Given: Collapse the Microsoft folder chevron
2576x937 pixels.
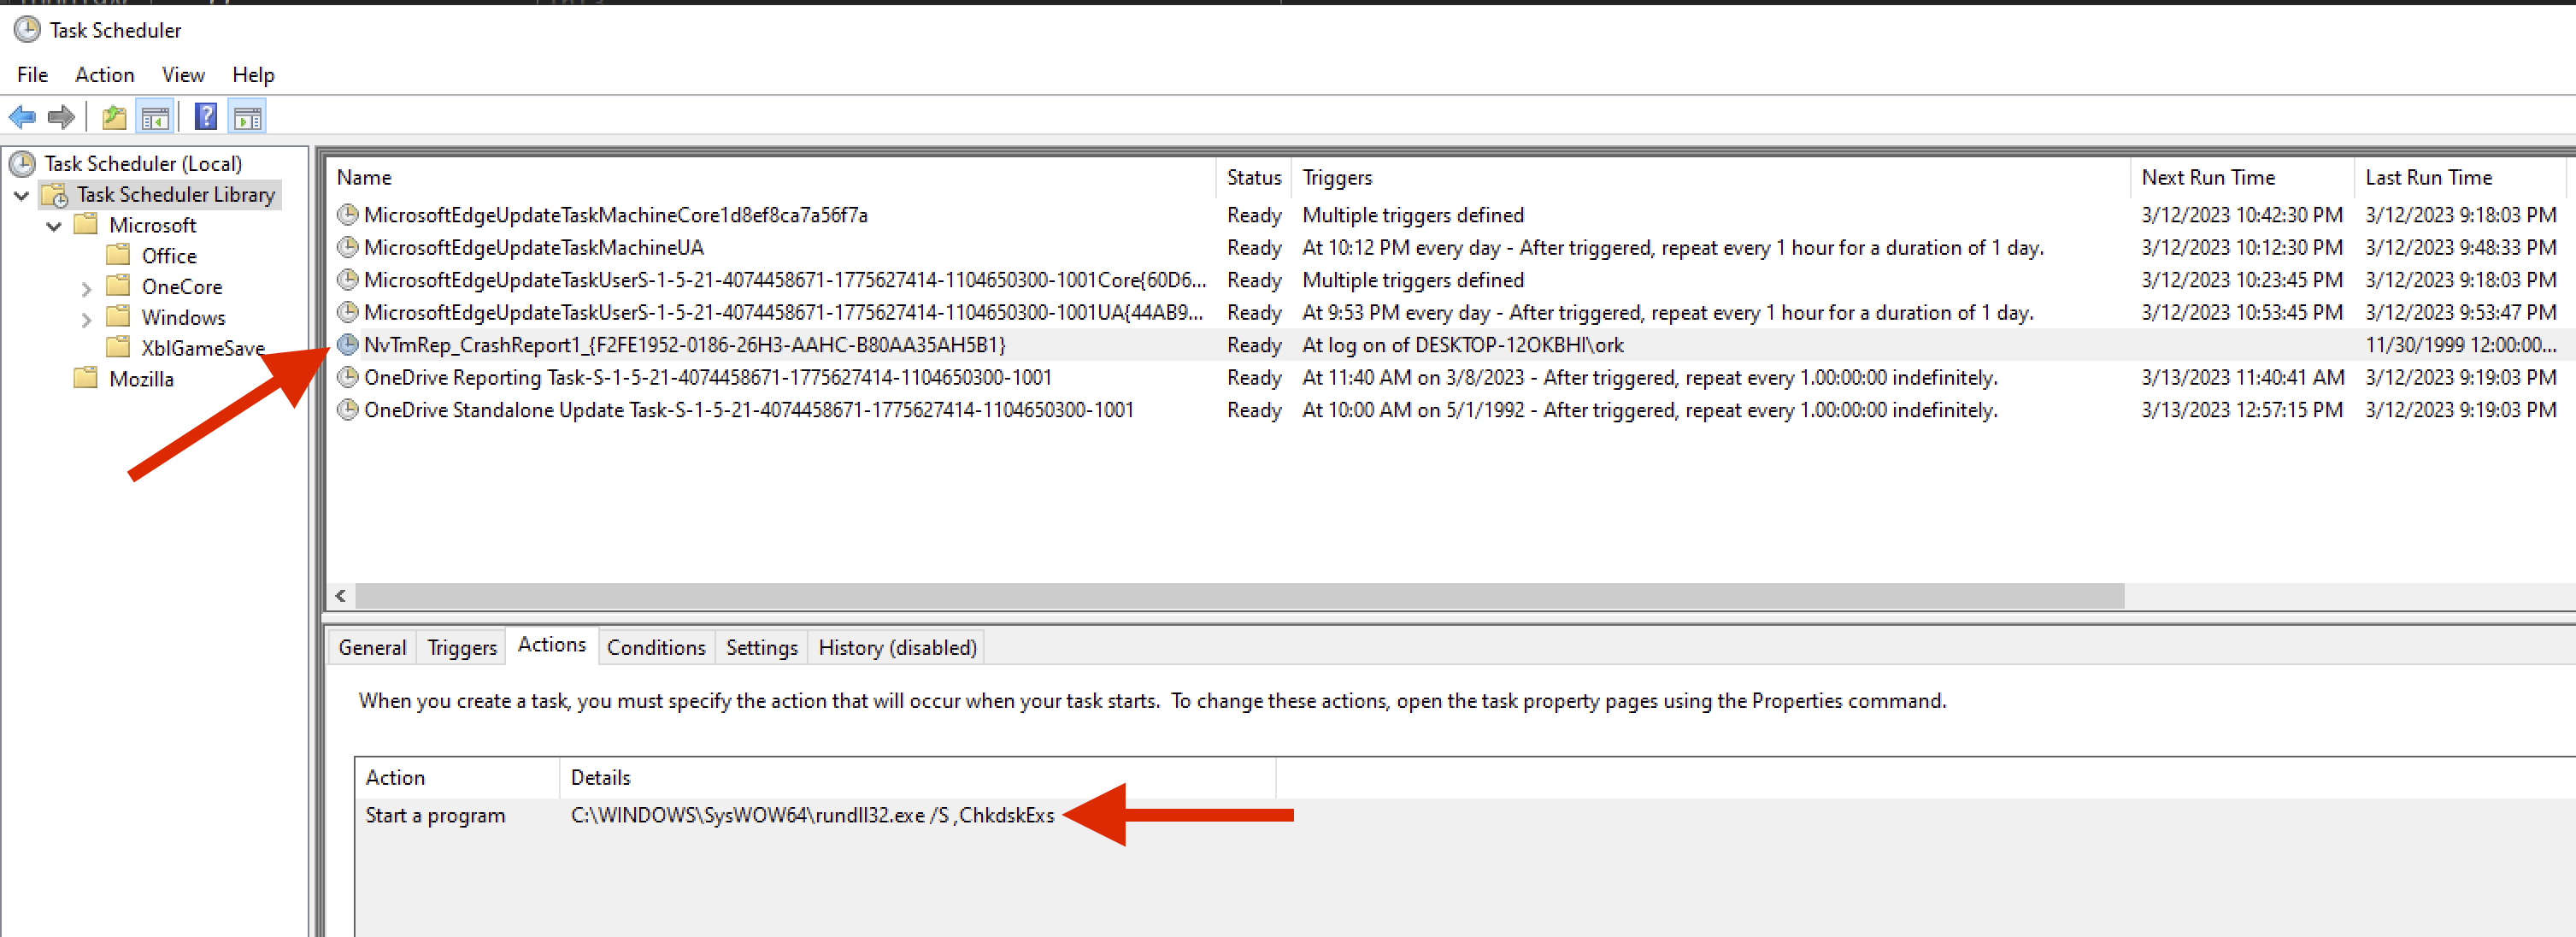Looking at the screenshot, I should point(54,226).
